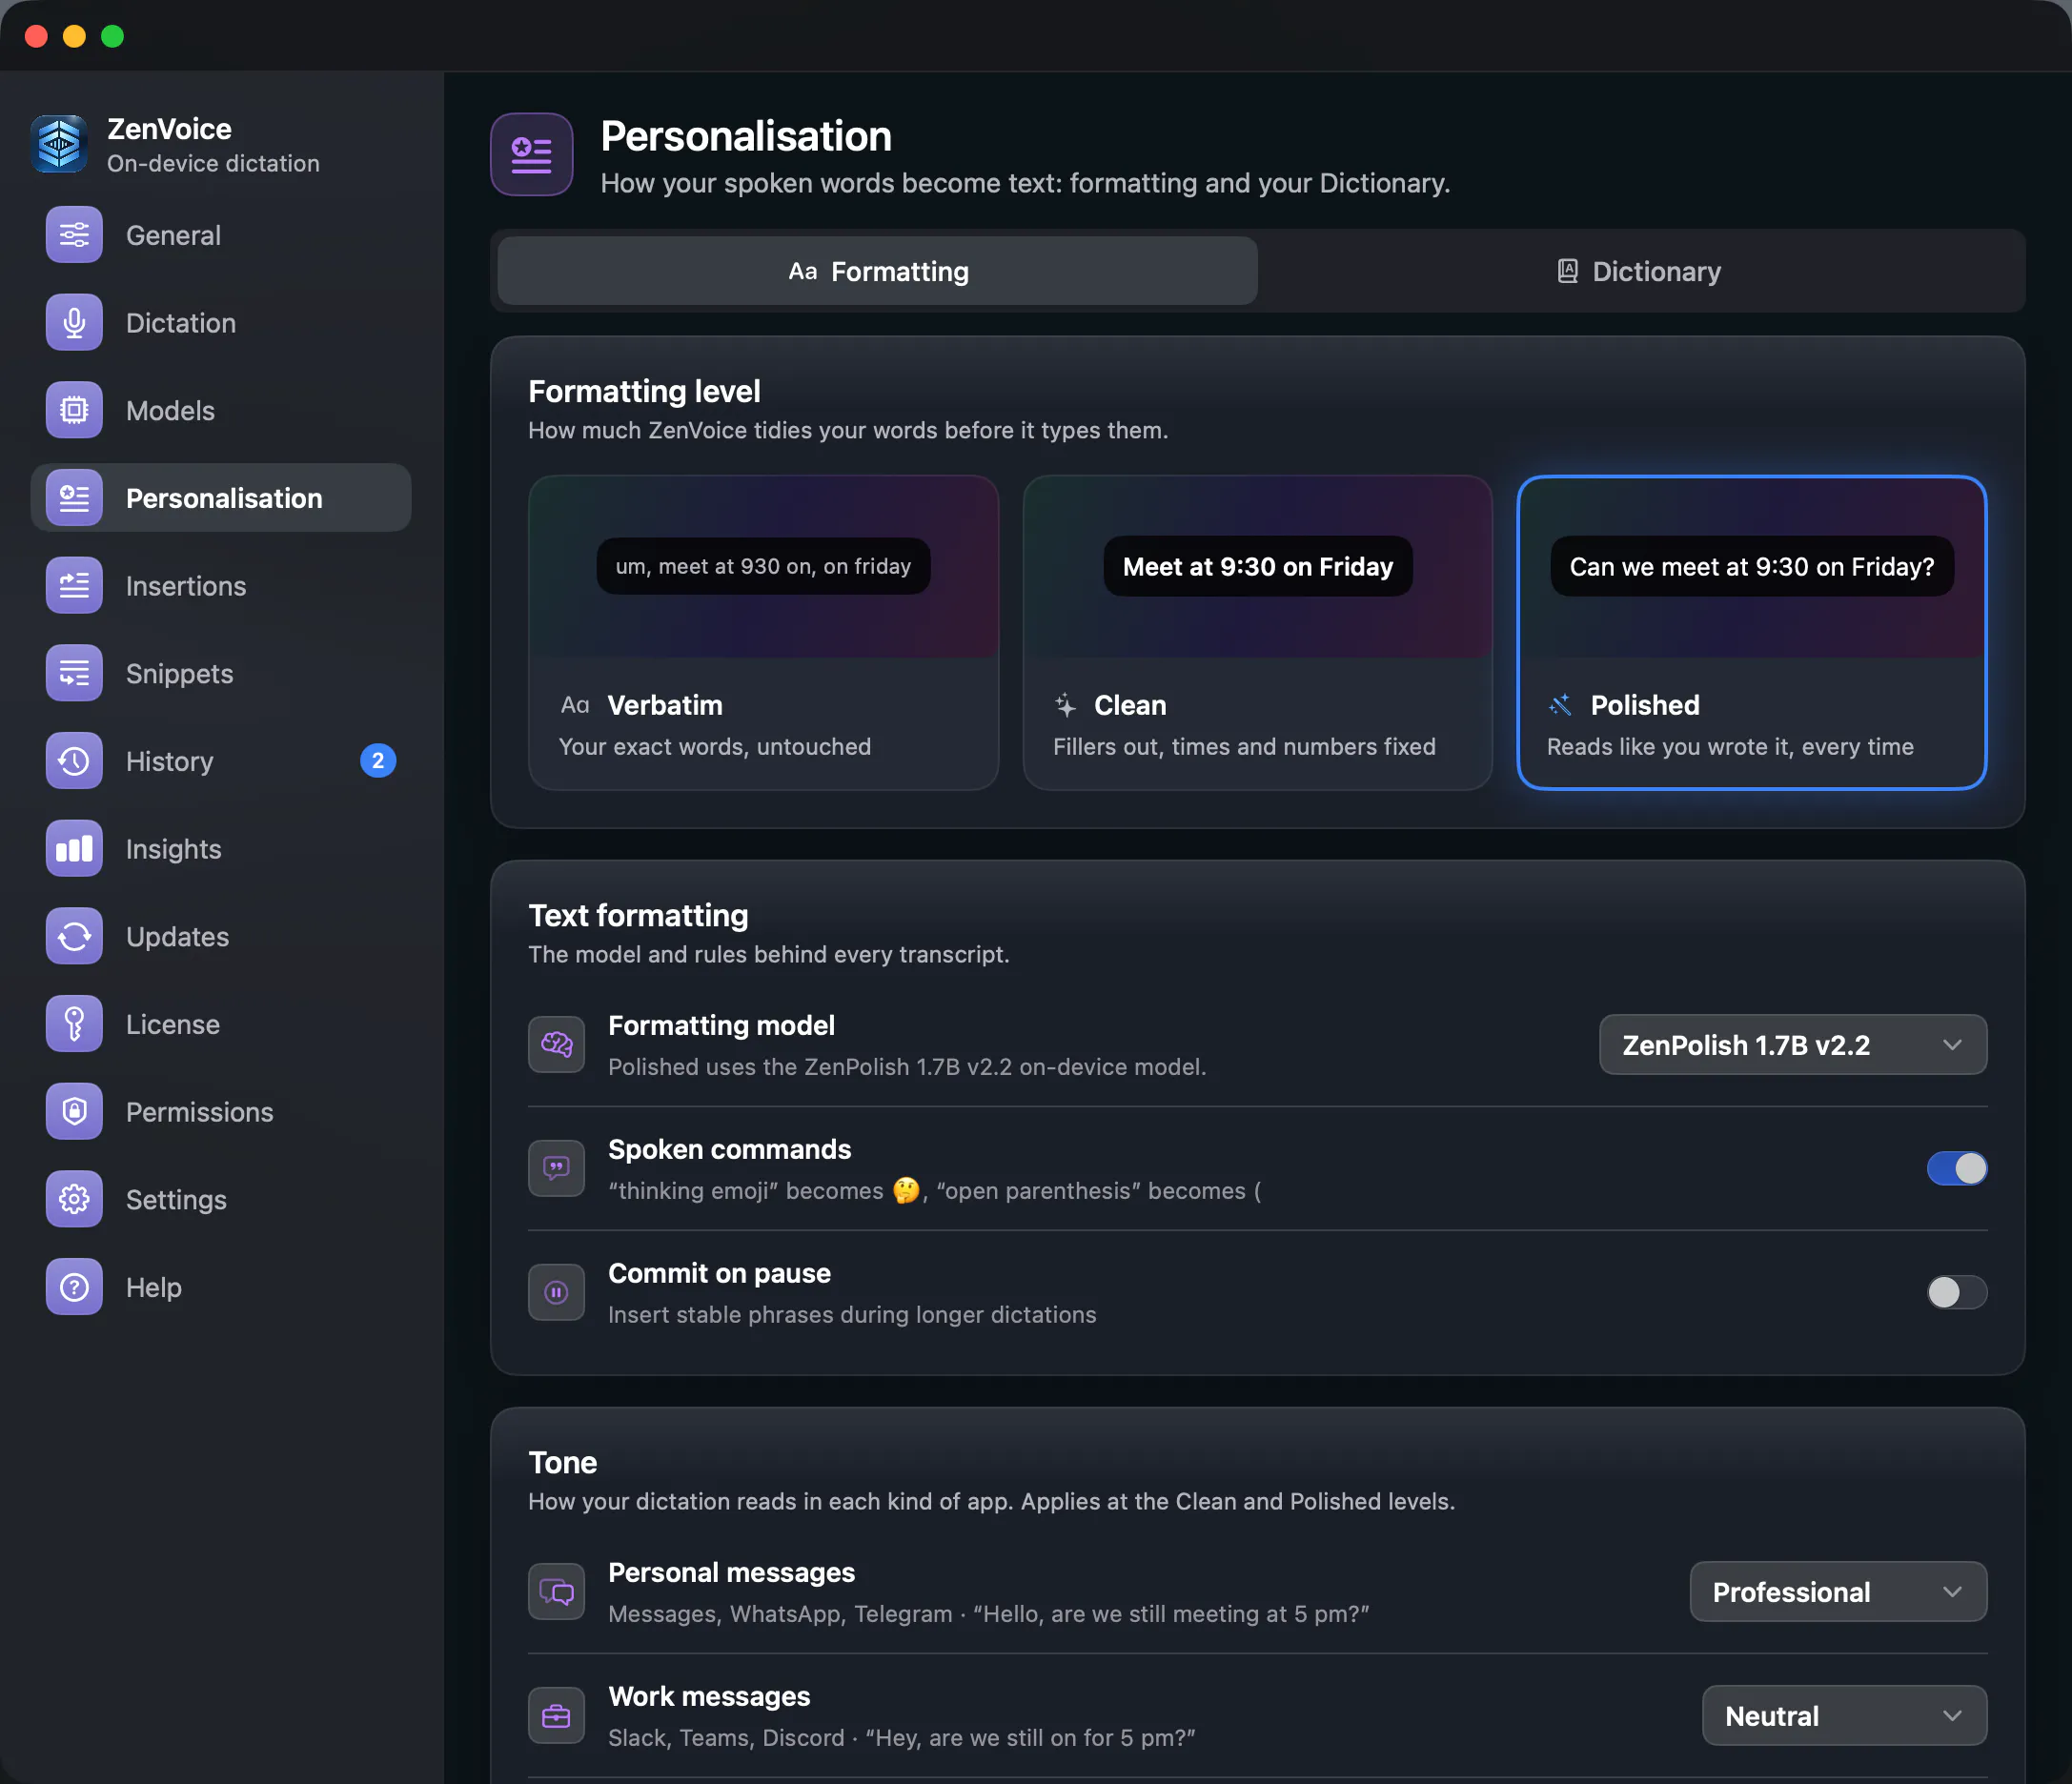Select Personalisation in the sidebar

[221, 498]
